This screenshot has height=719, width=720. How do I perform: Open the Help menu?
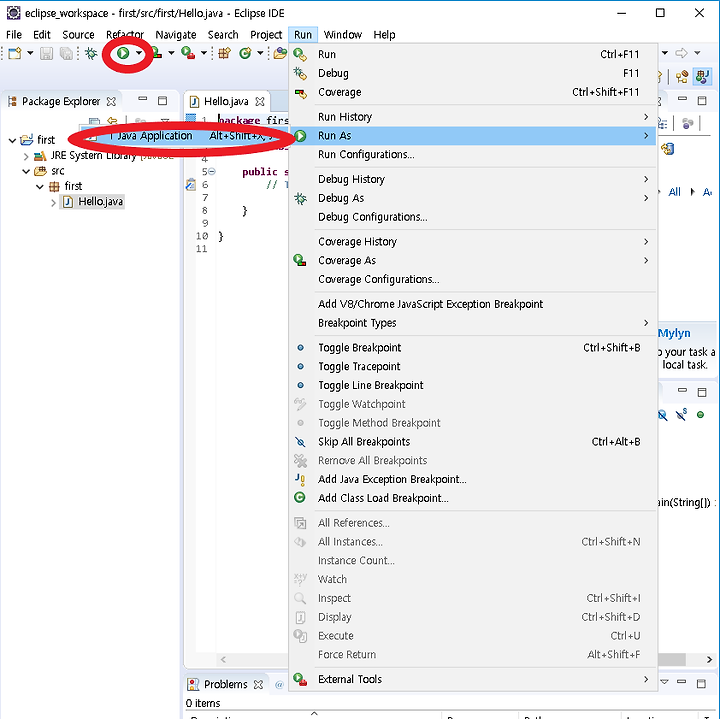tap(384, 35)
